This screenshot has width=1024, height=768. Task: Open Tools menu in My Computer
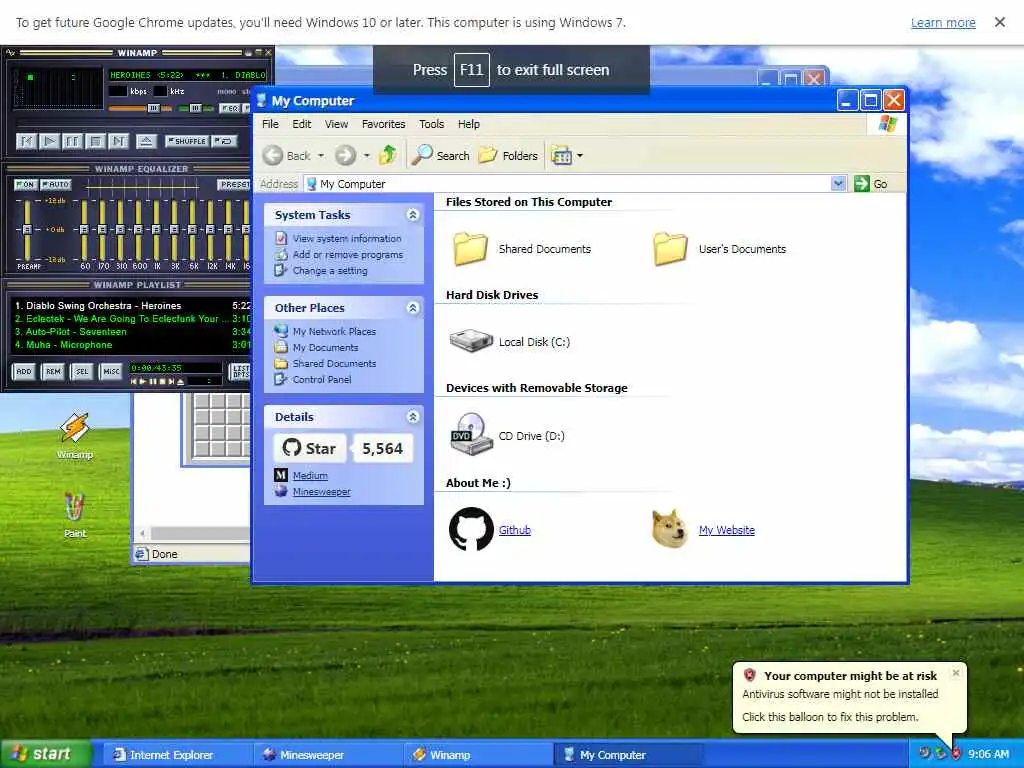pos(432,124)
